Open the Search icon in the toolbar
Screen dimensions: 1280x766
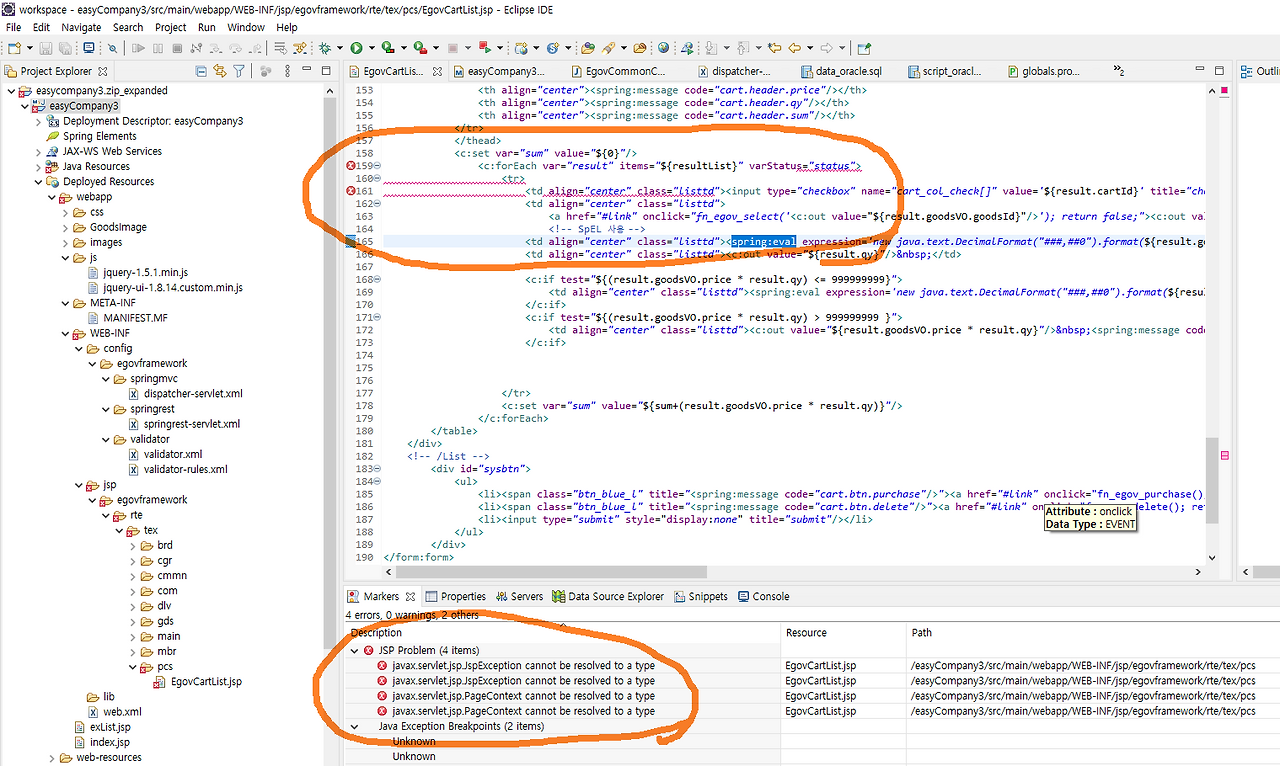tap(113, 47)
